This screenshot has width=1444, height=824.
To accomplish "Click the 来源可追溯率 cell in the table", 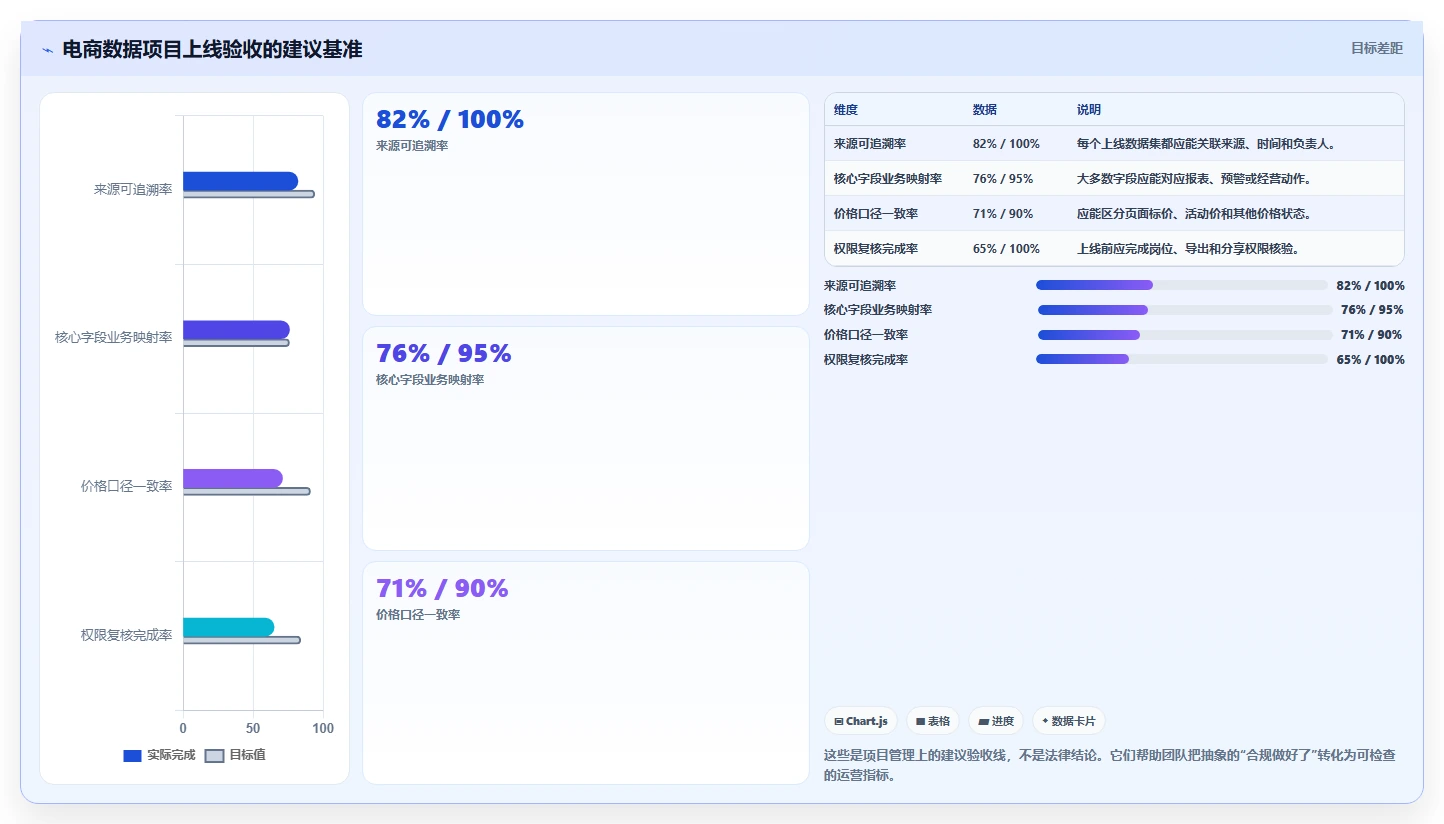I will pos(870,144).
